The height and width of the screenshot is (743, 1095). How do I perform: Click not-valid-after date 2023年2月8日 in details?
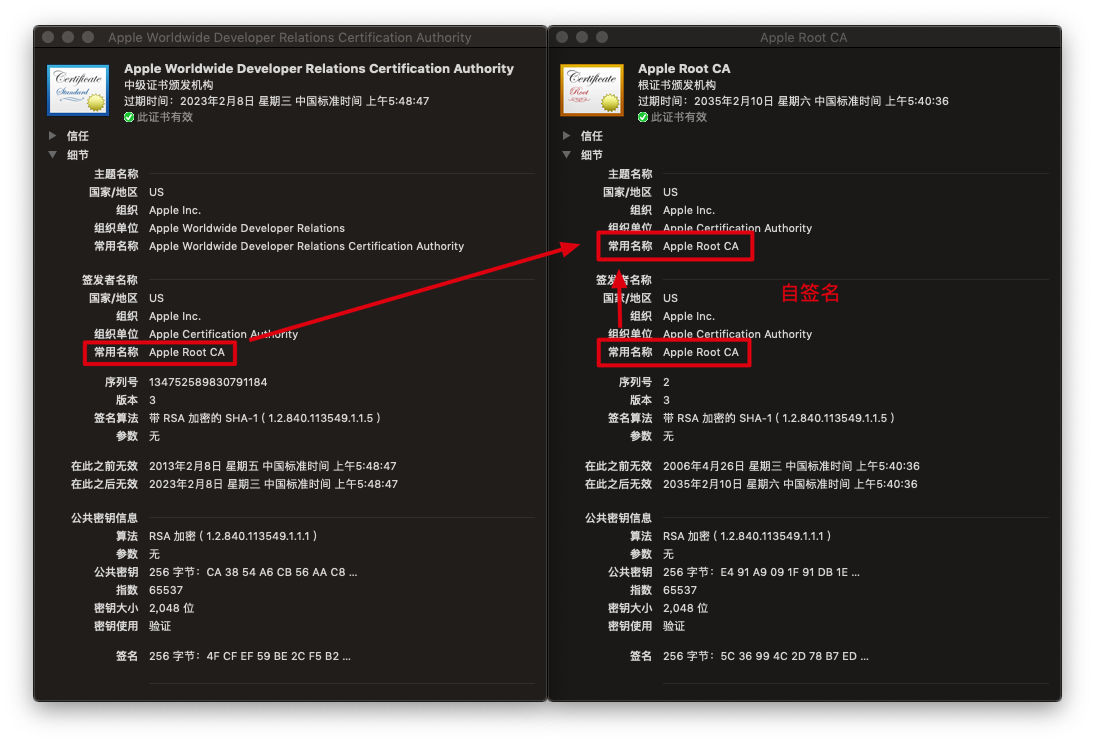pyautogui.click(x=273, y=484)
